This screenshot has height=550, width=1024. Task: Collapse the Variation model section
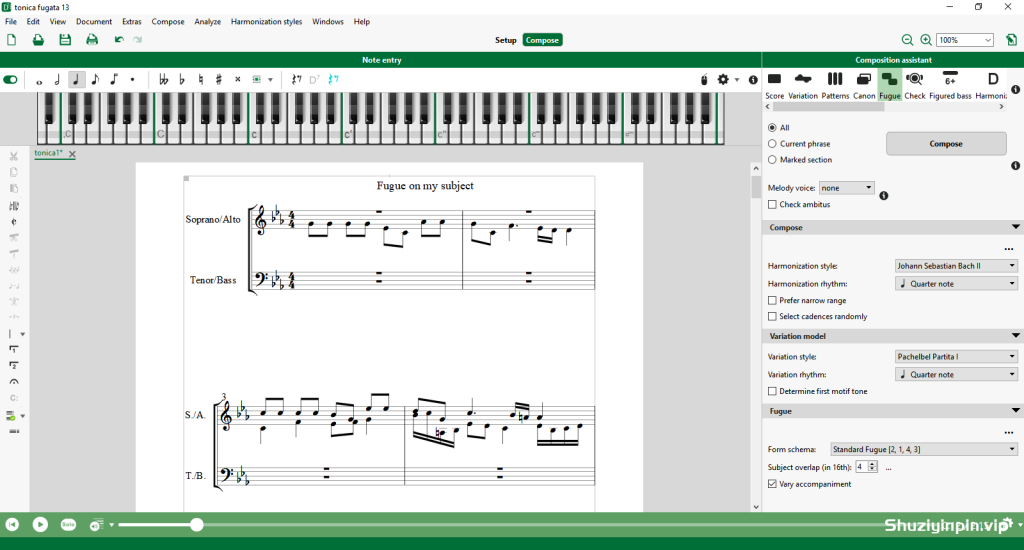coord(1016,336)
